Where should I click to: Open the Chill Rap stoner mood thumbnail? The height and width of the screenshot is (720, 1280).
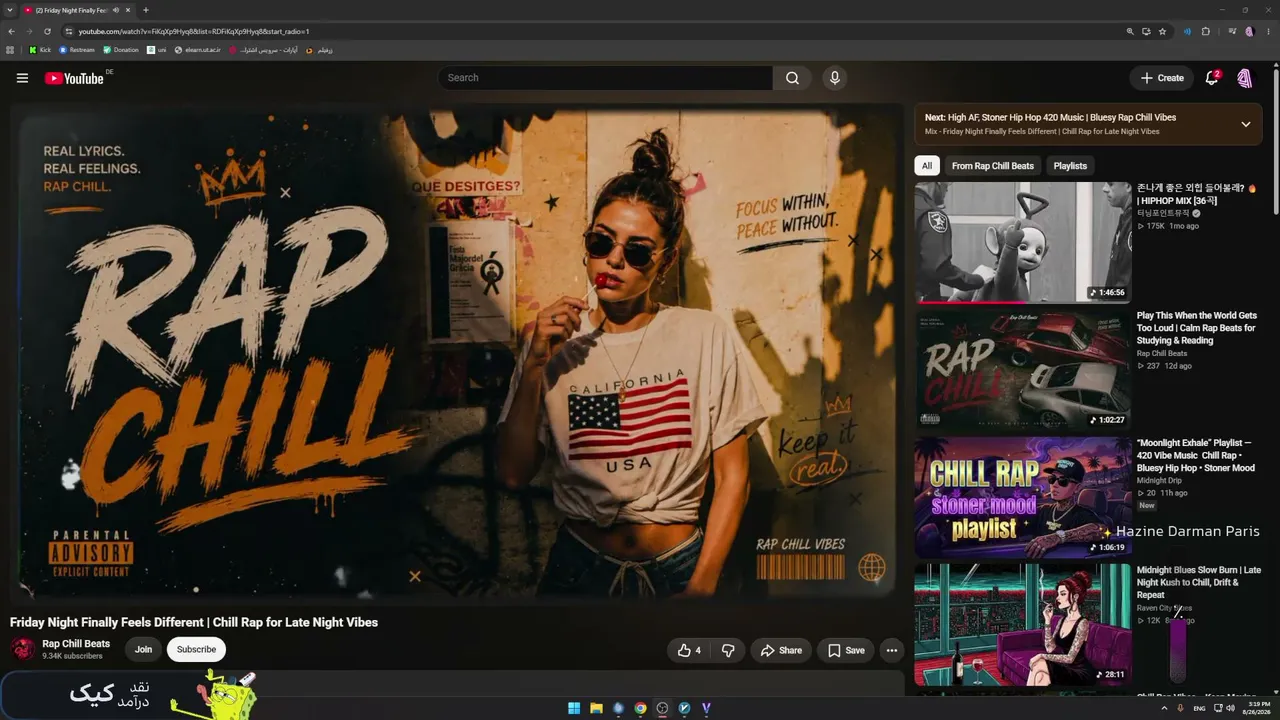[1023, 497]
